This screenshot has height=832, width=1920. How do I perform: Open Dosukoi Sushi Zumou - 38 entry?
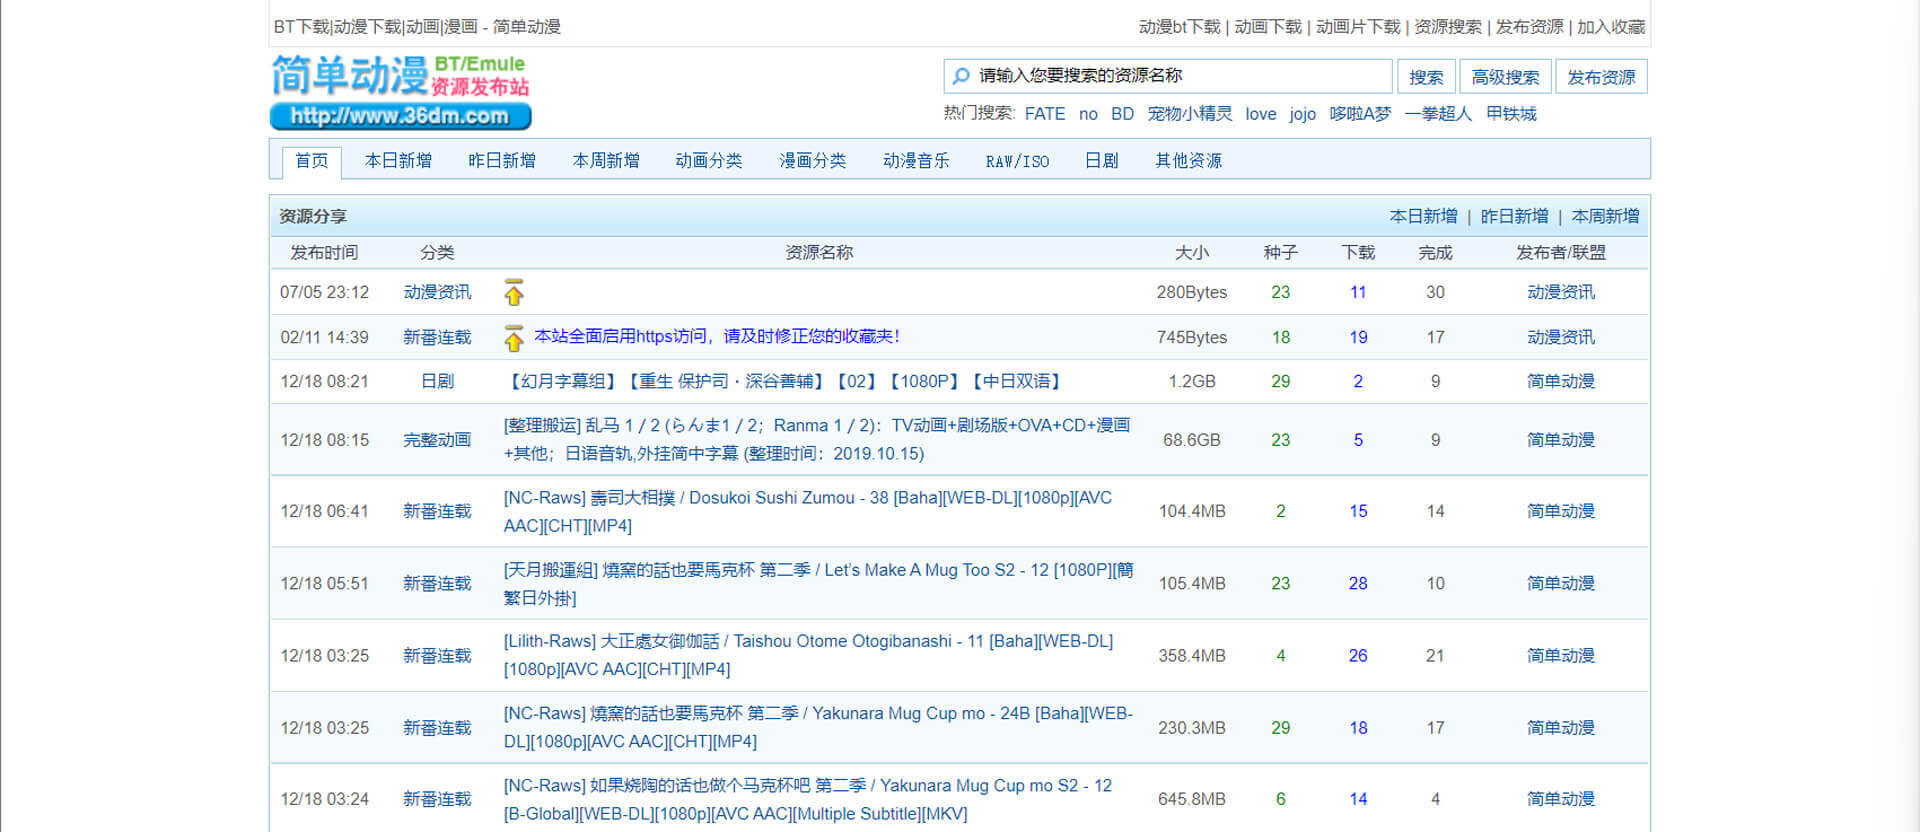click(808, 511)
